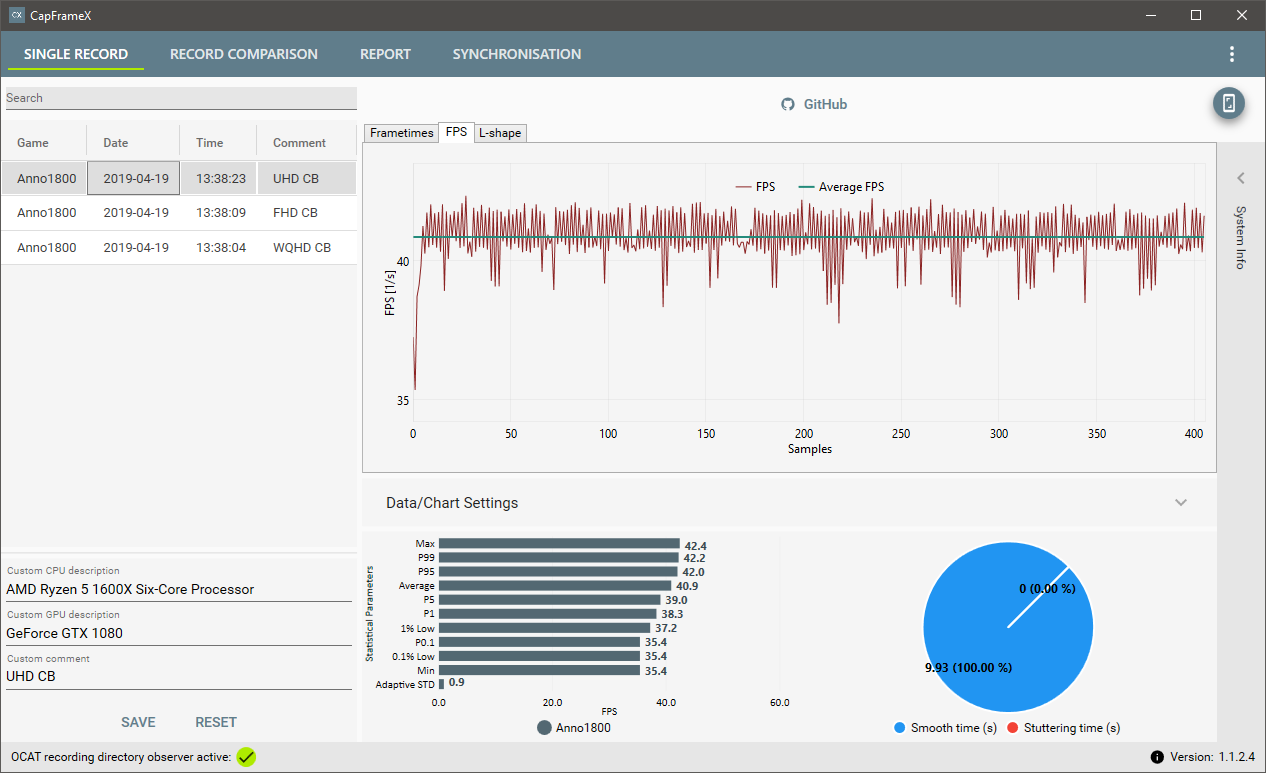Select the Anno1800 FHD CB record

point(179,213)
